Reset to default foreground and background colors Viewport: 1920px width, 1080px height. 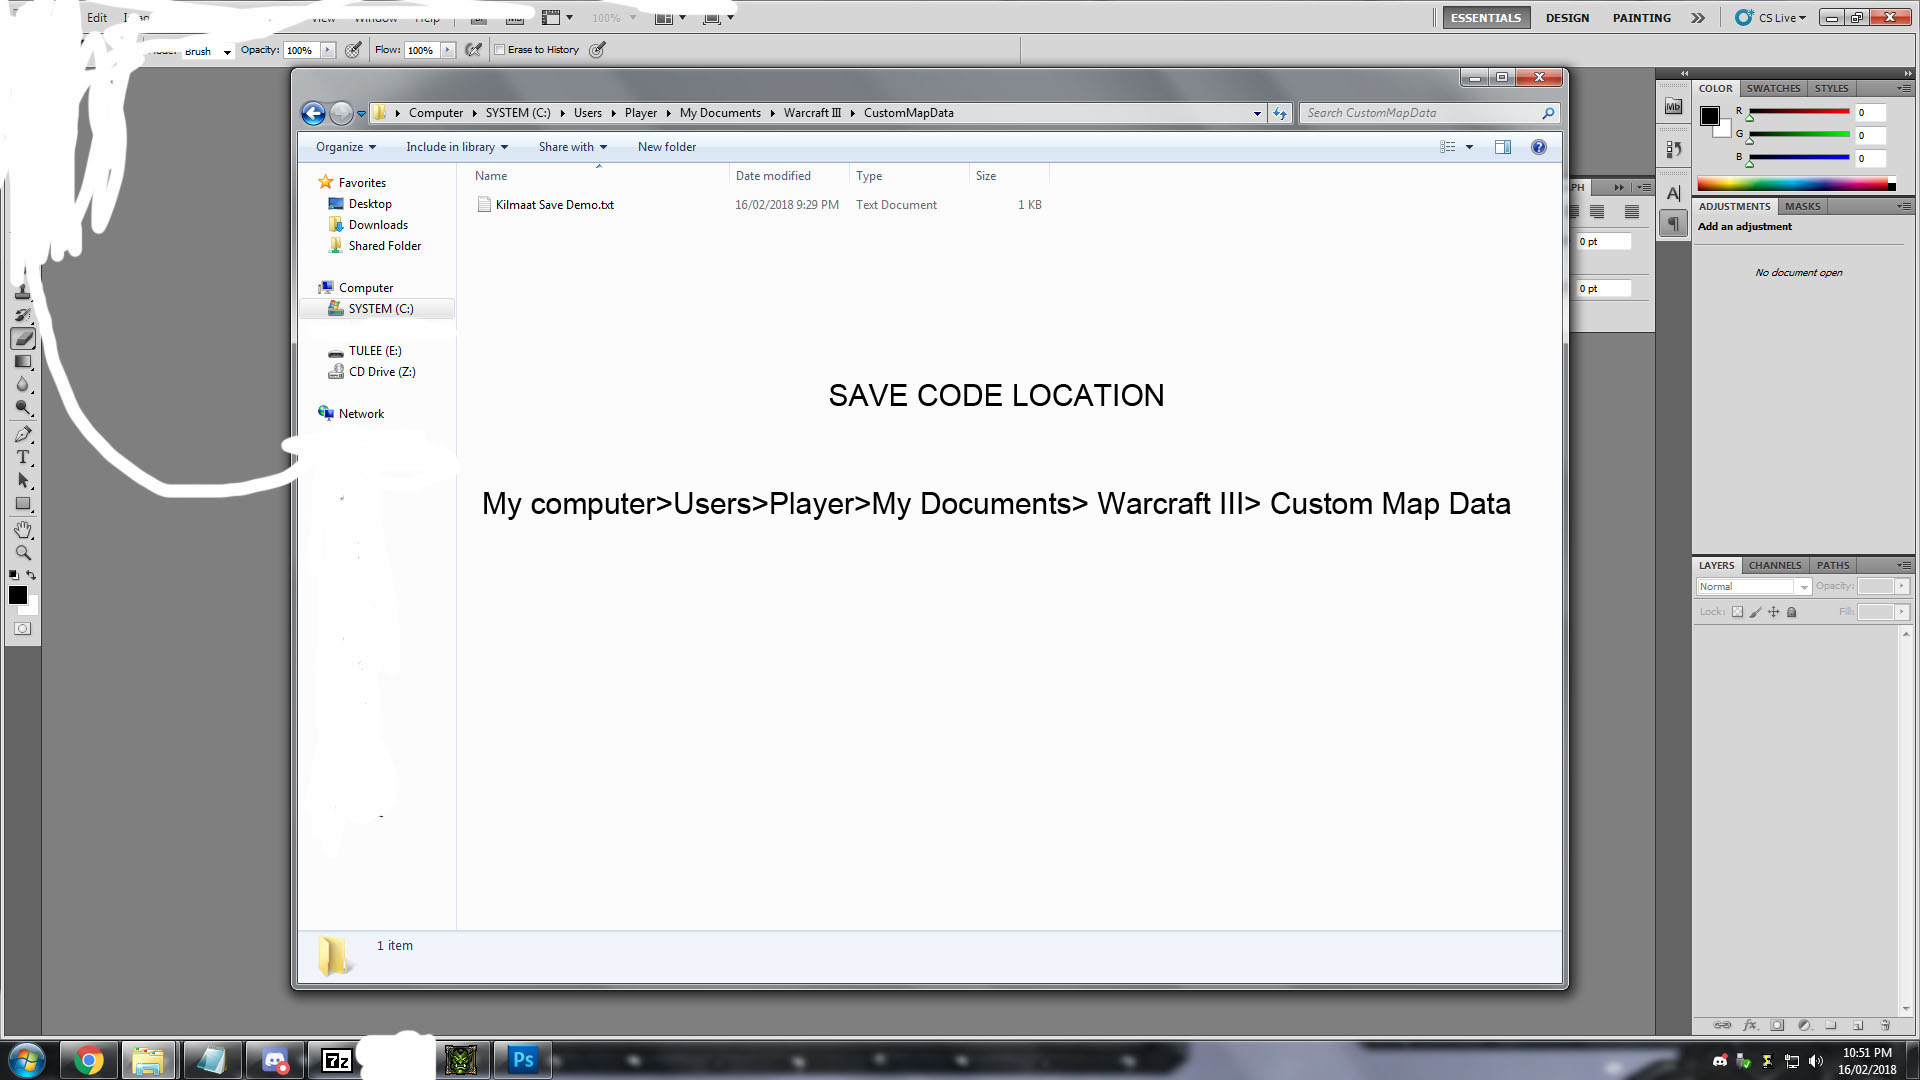pyautogui.click(x=14, y=575)
